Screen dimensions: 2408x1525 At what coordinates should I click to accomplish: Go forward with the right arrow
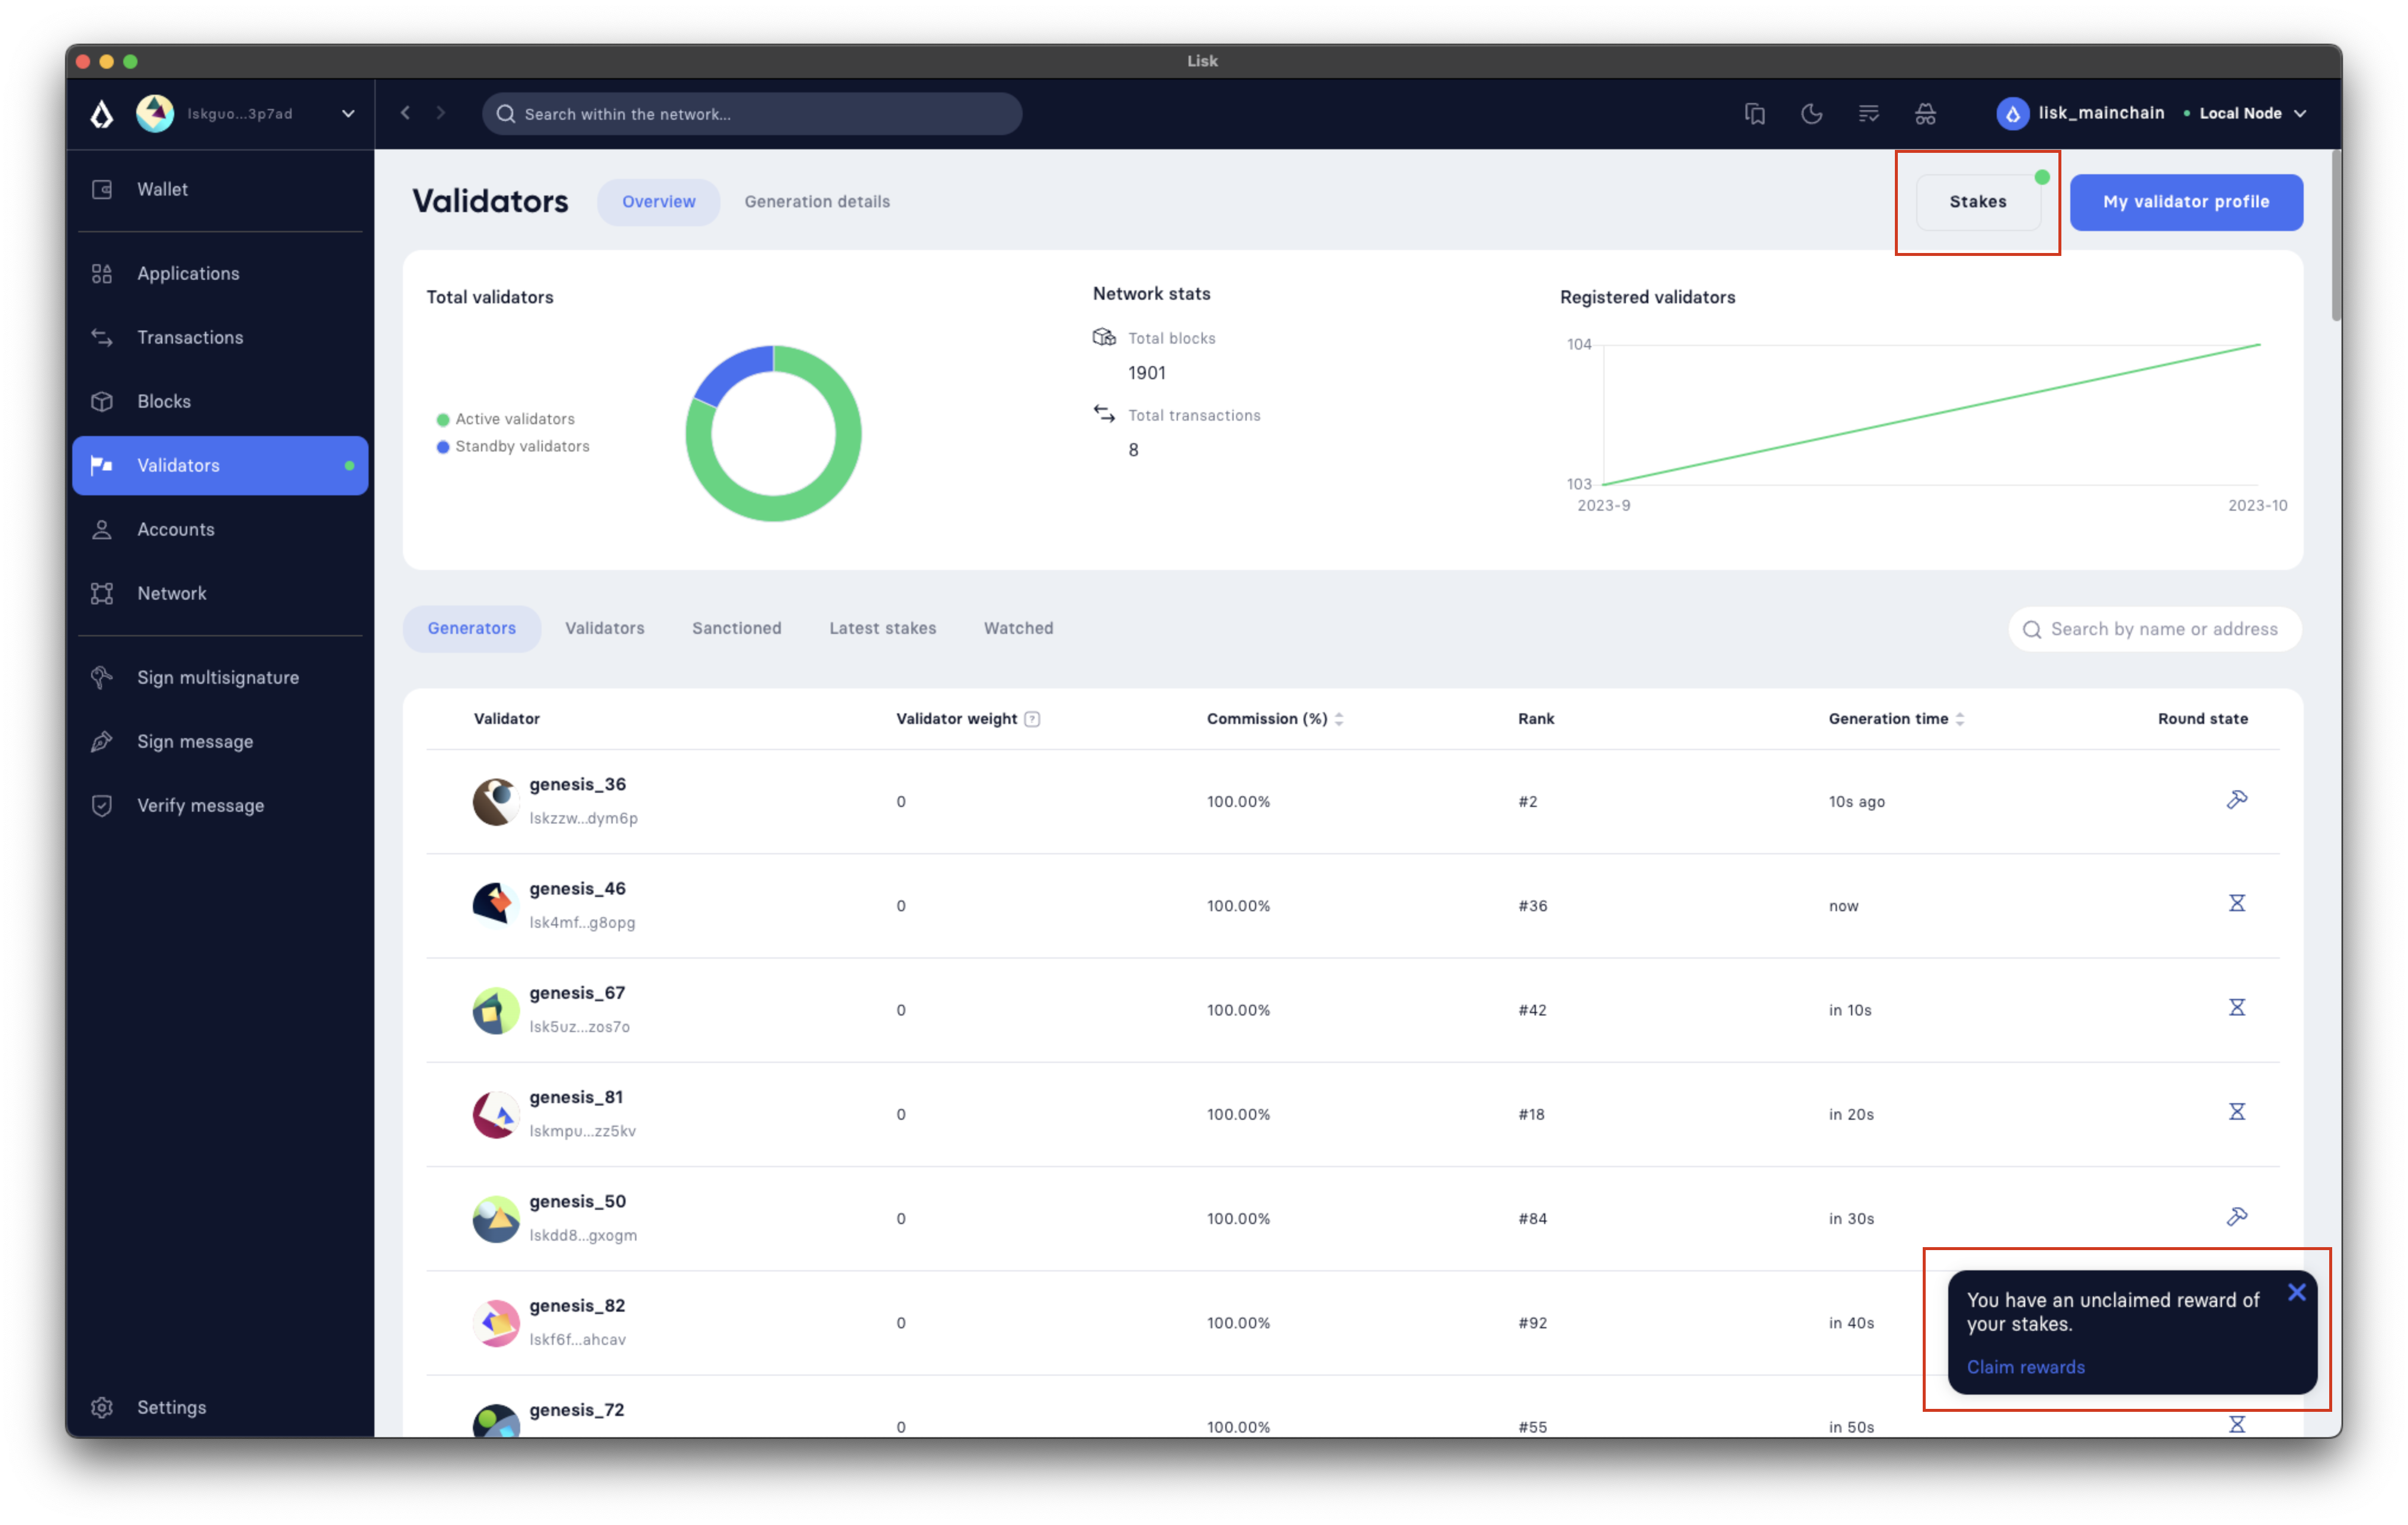click(441, 113)
